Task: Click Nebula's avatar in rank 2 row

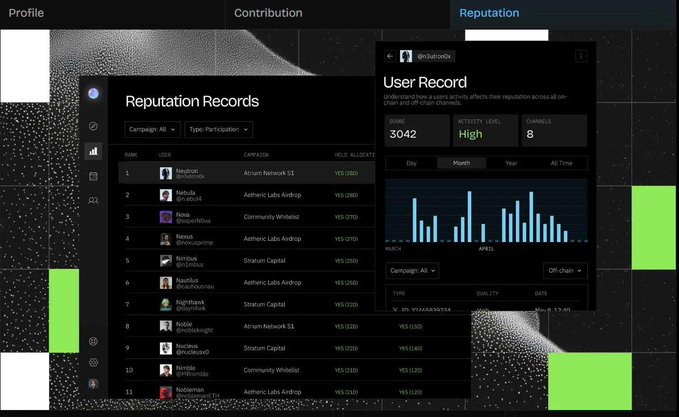Action: pos(165,195)
